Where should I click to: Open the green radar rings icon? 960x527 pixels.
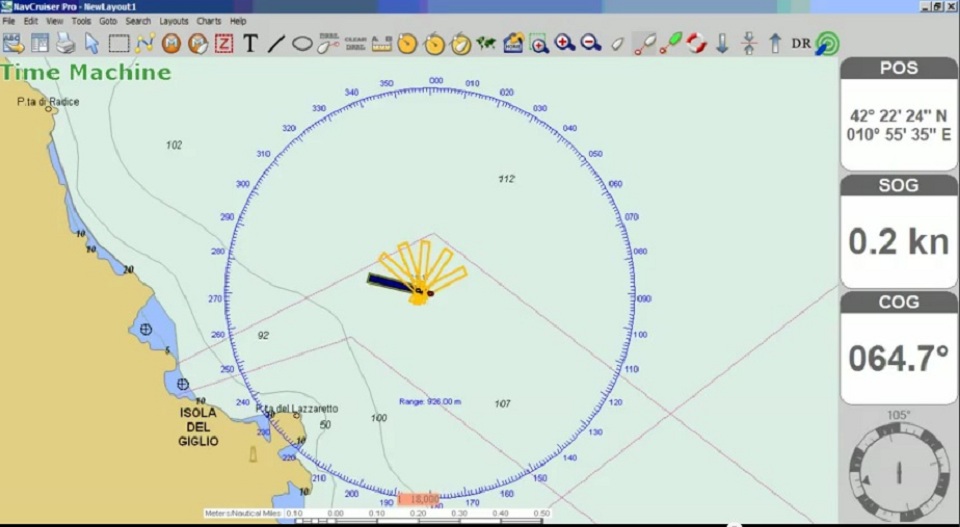(x=828, y=43)
